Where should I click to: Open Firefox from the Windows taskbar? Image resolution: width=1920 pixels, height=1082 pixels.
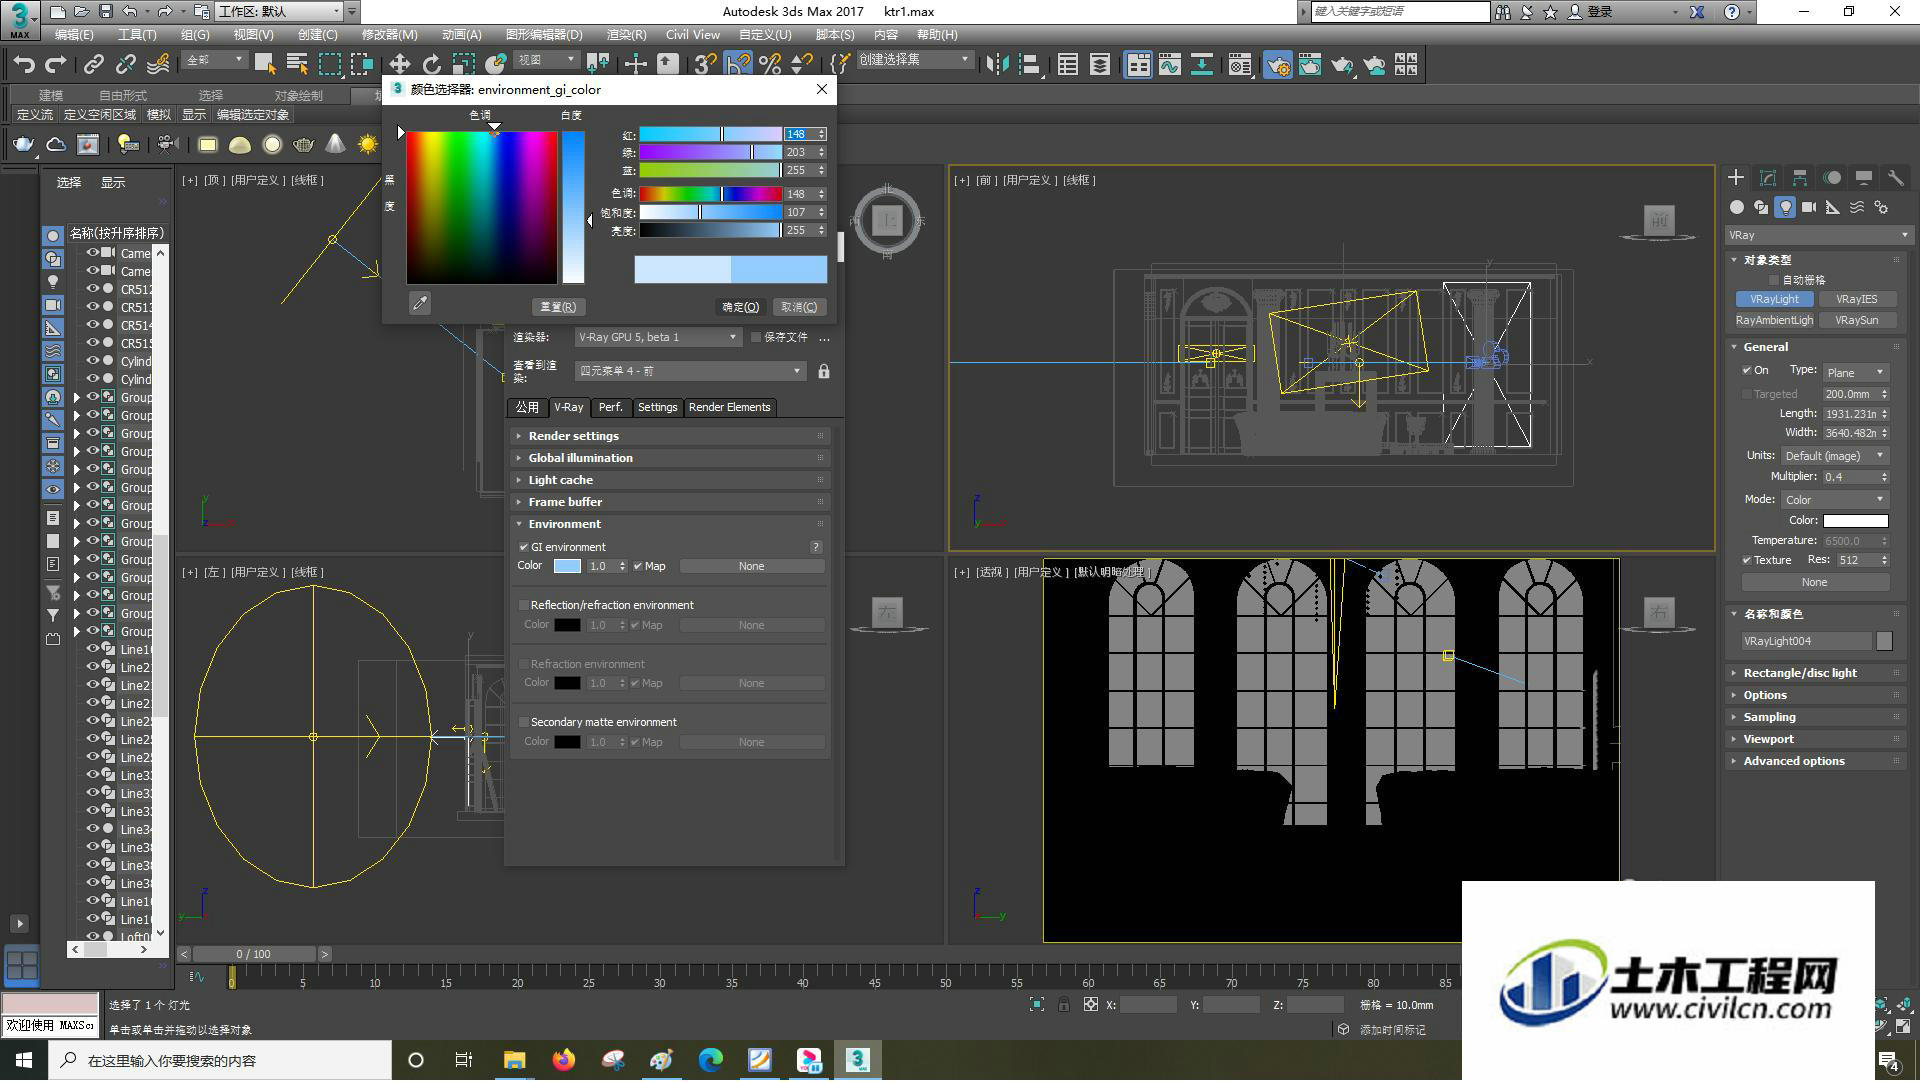click(x=564, y=1060)
